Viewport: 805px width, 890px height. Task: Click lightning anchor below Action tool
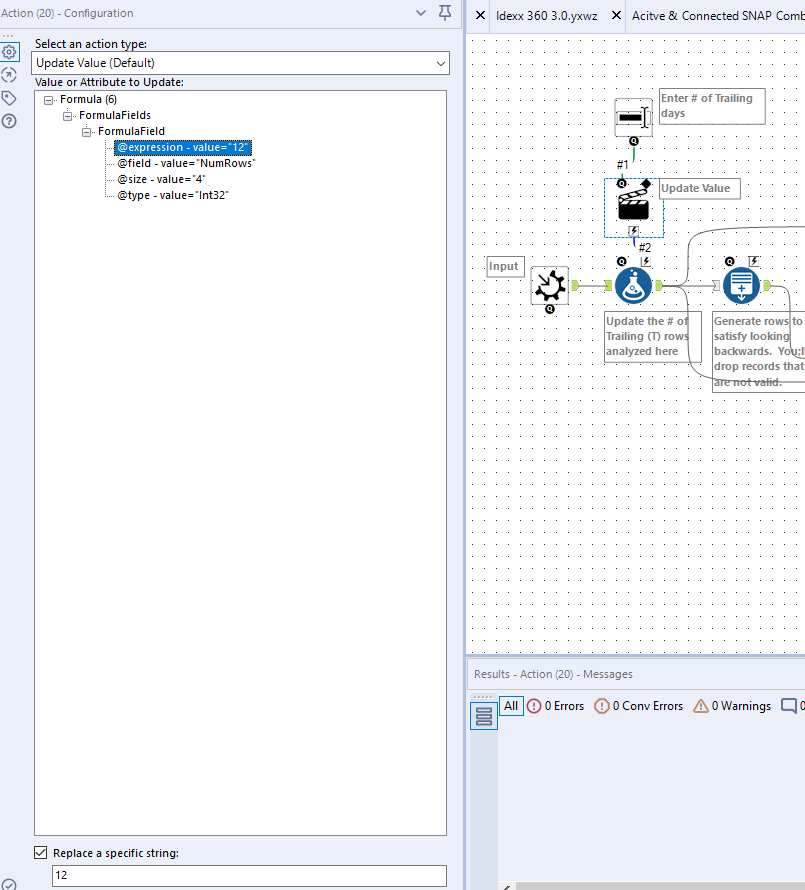pos(634,231)
